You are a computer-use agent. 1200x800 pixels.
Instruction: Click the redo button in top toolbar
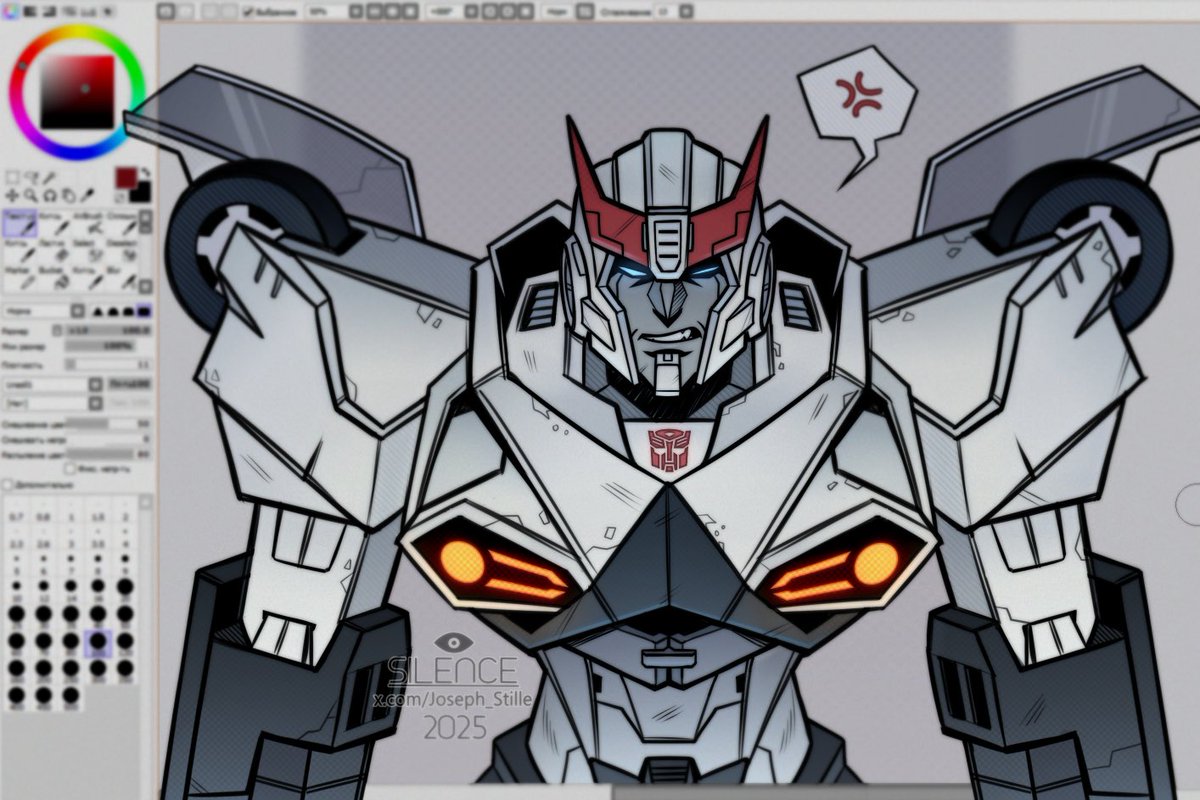pyautogui.click(x=186, y=11)
